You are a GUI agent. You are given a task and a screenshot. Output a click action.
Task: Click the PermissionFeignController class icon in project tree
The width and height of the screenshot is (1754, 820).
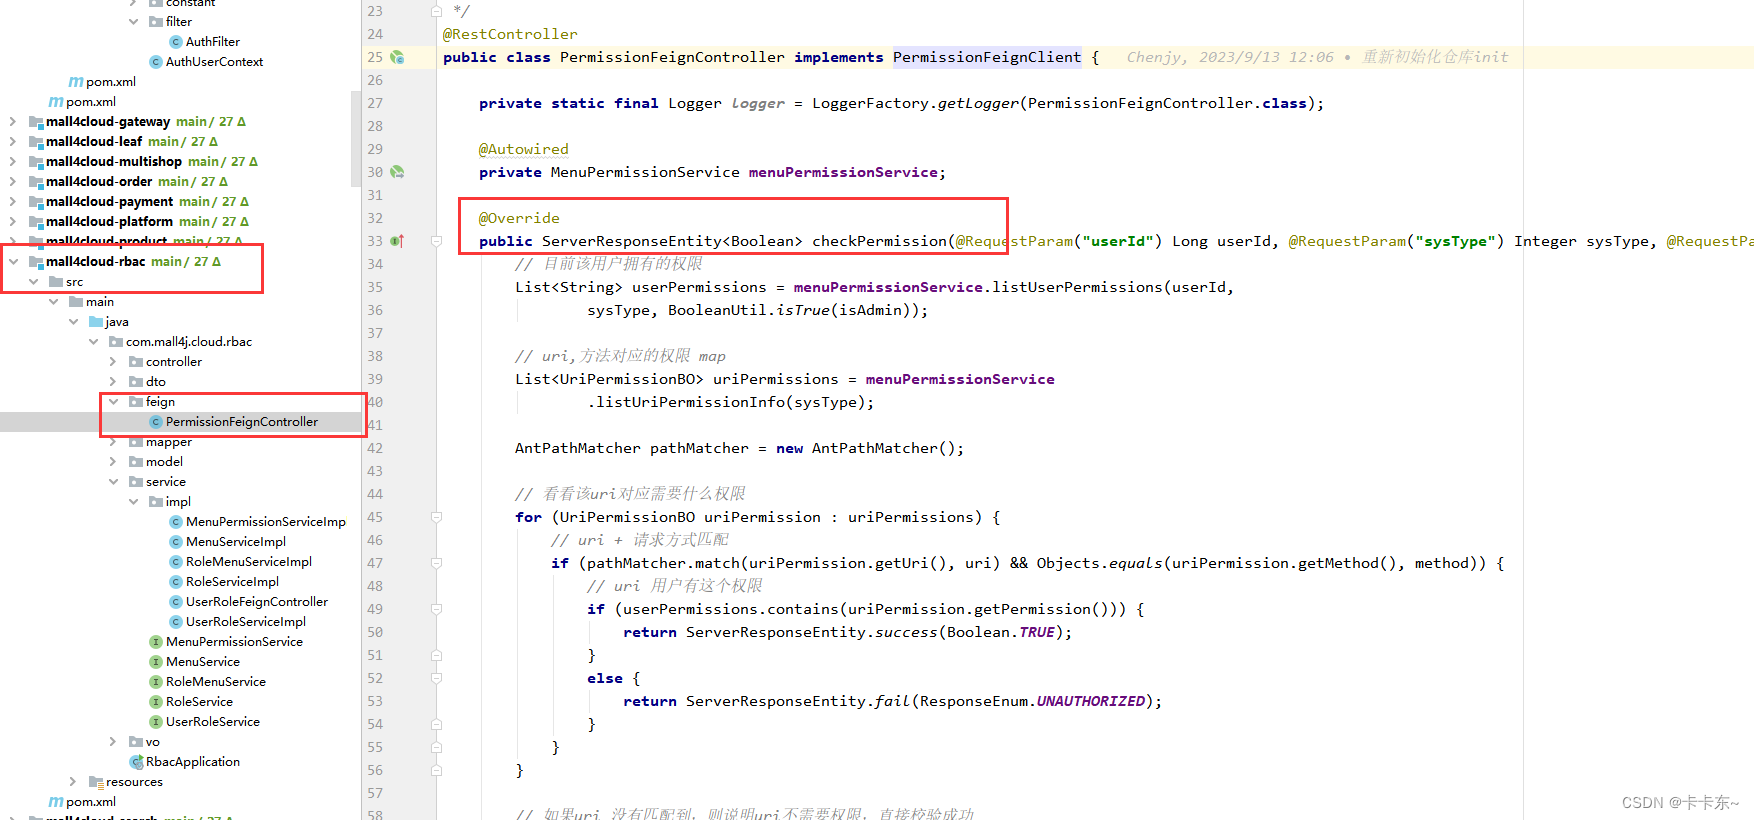(x=156, y=422)
